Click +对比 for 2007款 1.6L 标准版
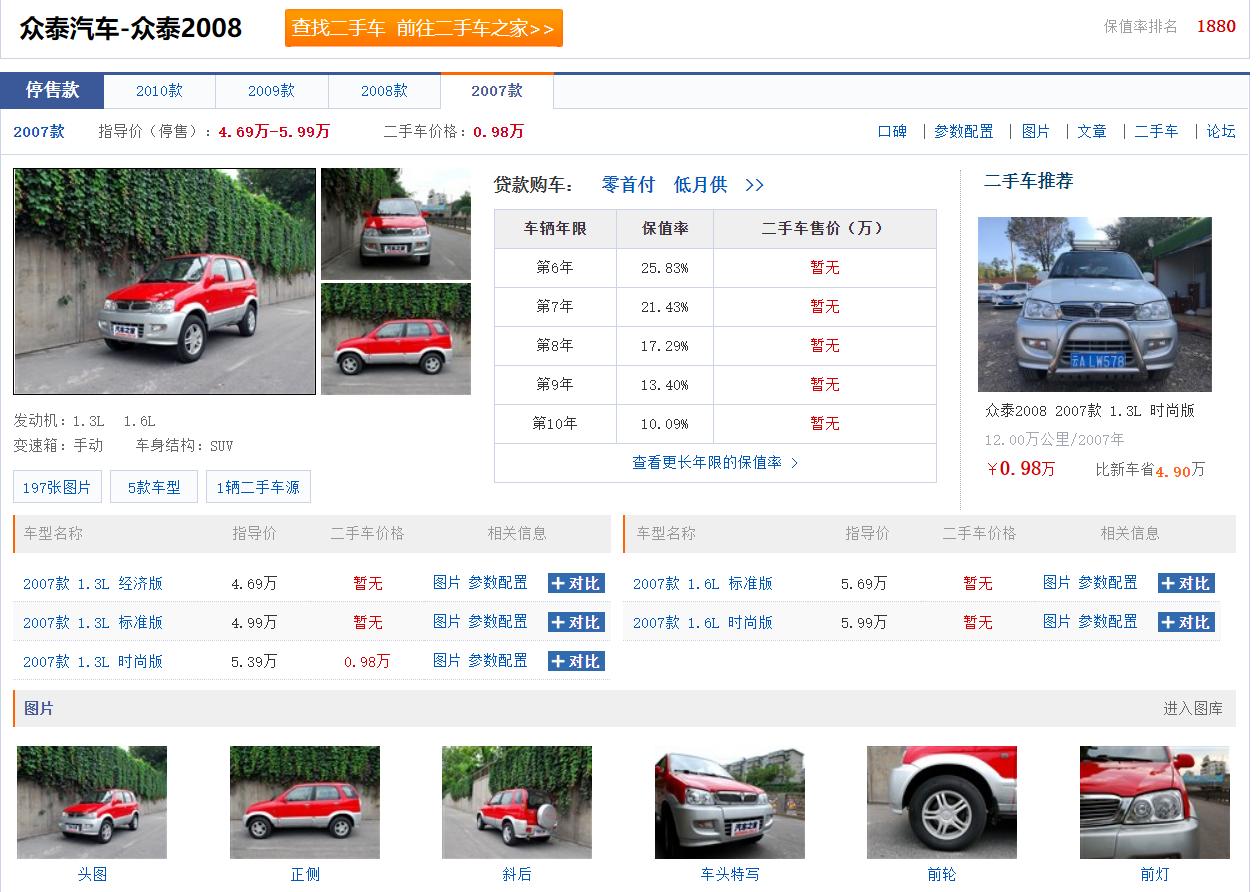The height and width of the screenshot is (892, 1260). click(x=1186, y=583)
